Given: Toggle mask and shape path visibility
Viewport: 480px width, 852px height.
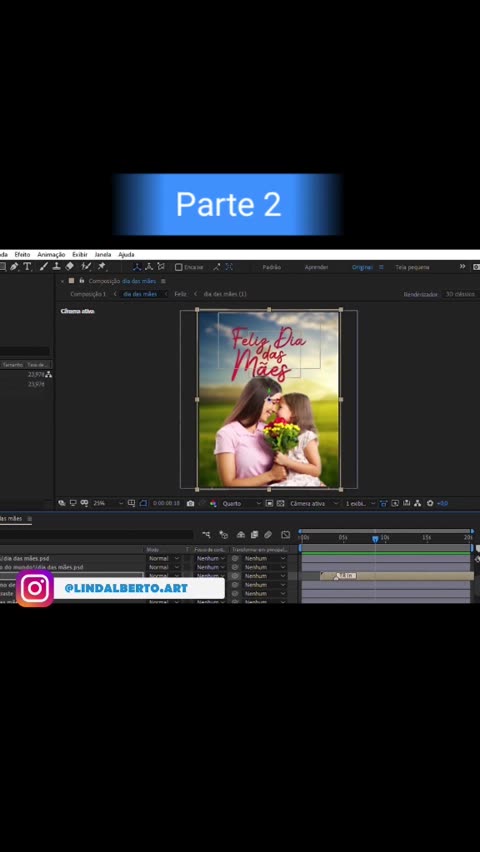Looking at the screenshot, I should 143,504.
